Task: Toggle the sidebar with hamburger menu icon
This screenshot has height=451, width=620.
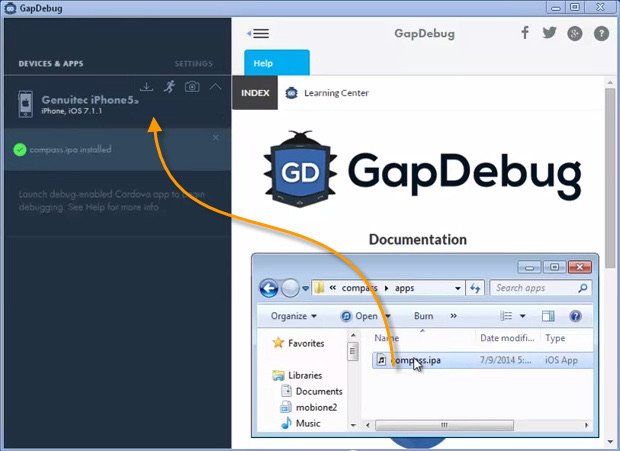Action: (x=257, y=33)
